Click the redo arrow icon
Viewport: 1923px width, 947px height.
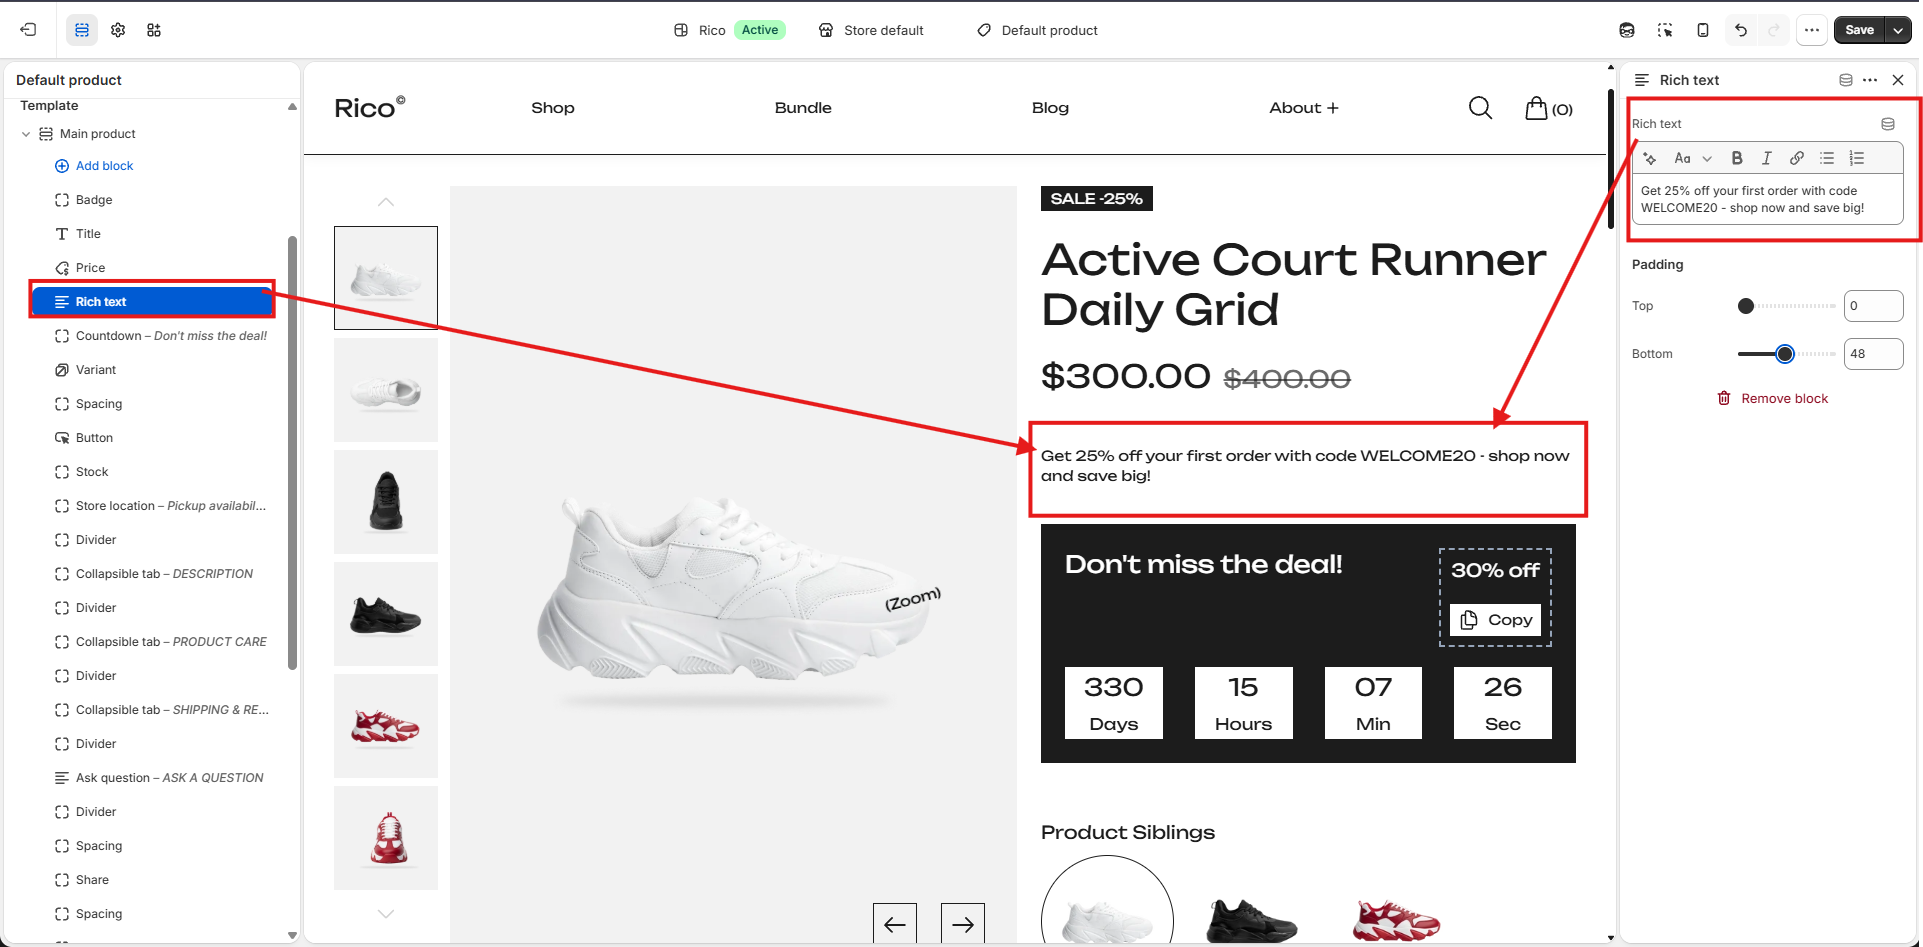point(1774,30)
